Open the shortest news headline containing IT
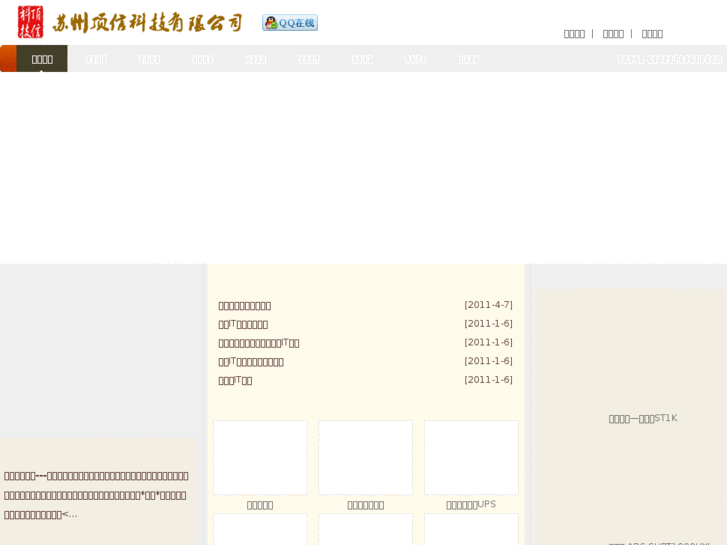 (235, 380)
